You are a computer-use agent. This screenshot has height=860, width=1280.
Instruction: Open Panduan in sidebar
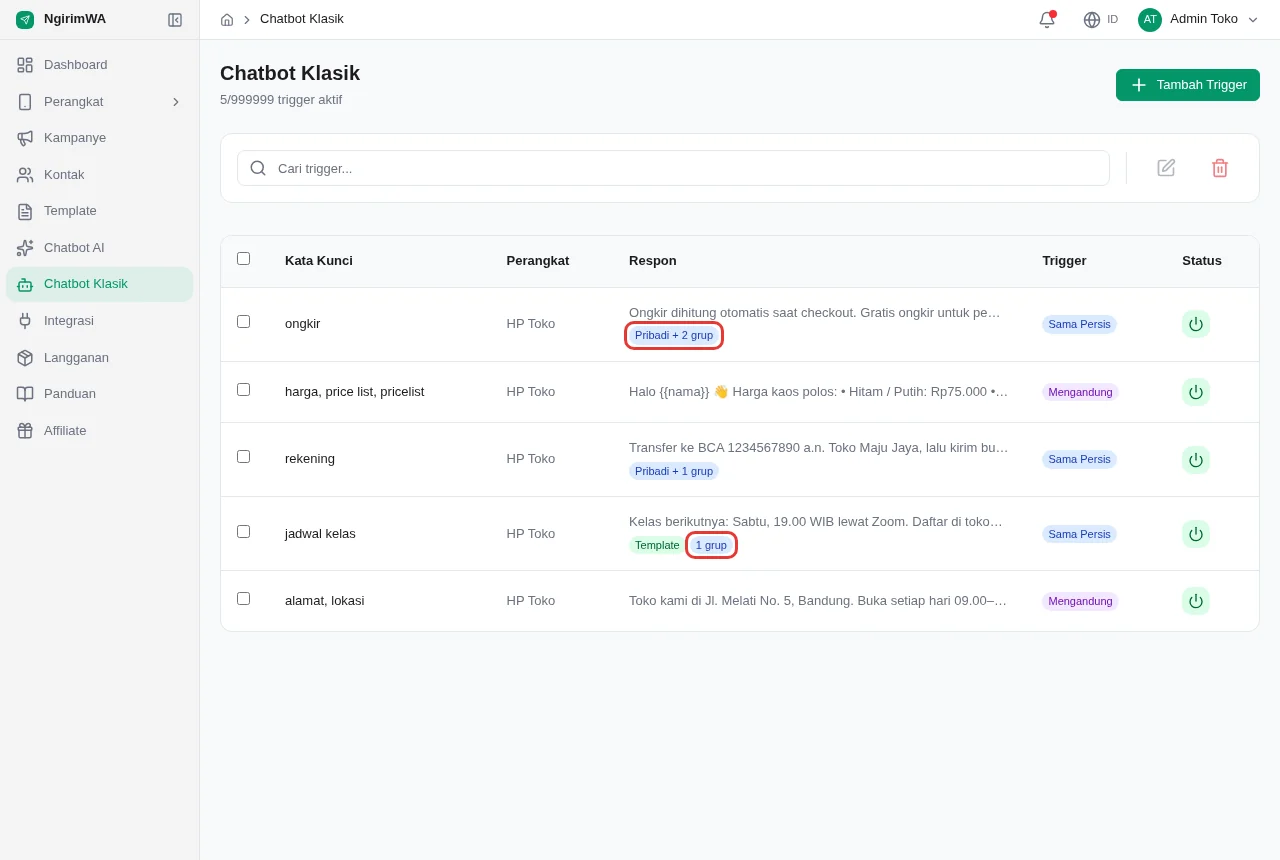tap(100, 394)
